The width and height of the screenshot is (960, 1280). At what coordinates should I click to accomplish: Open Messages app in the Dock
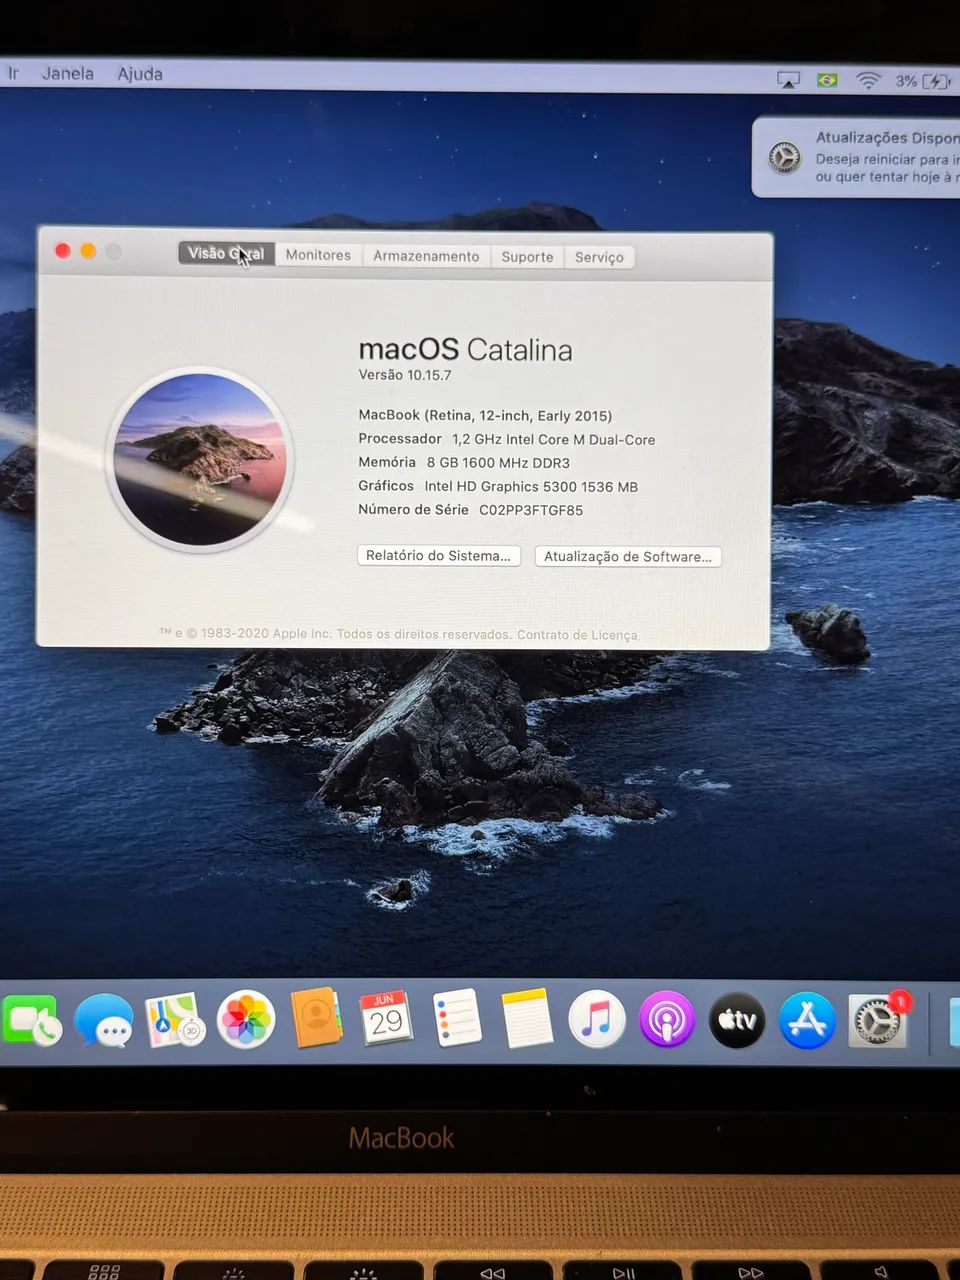[104, 1020]
